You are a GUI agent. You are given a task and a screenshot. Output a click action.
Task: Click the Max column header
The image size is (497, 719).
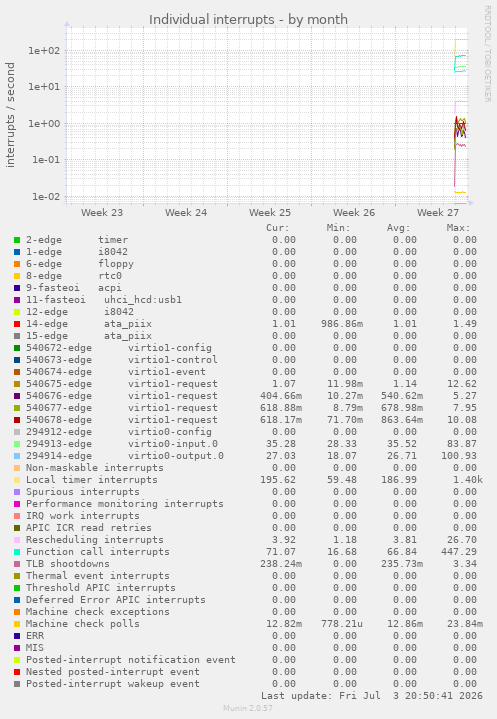[458, 228]
